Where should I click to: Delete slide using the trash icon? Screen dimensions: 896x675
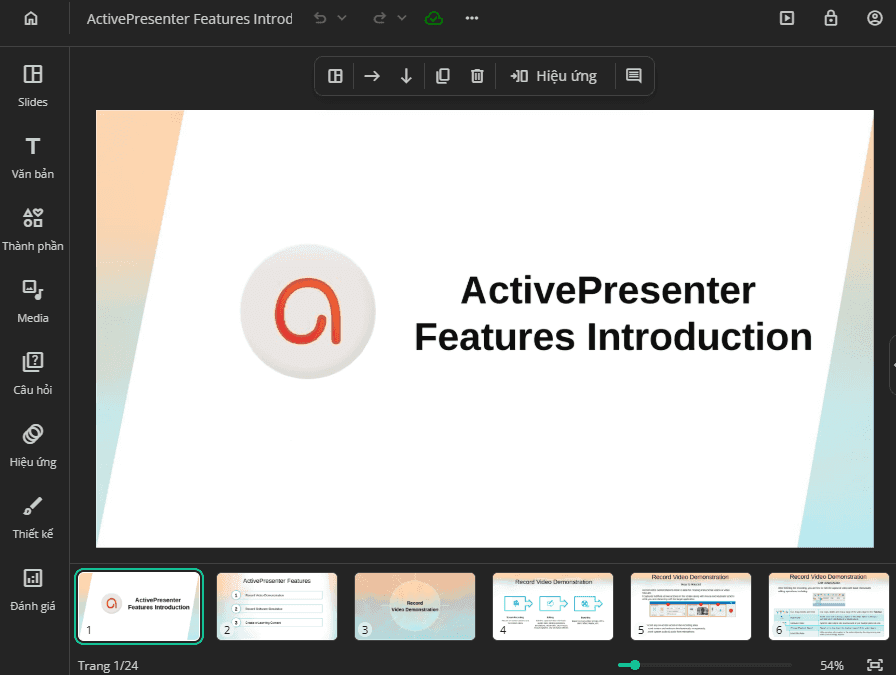[477, 76]
